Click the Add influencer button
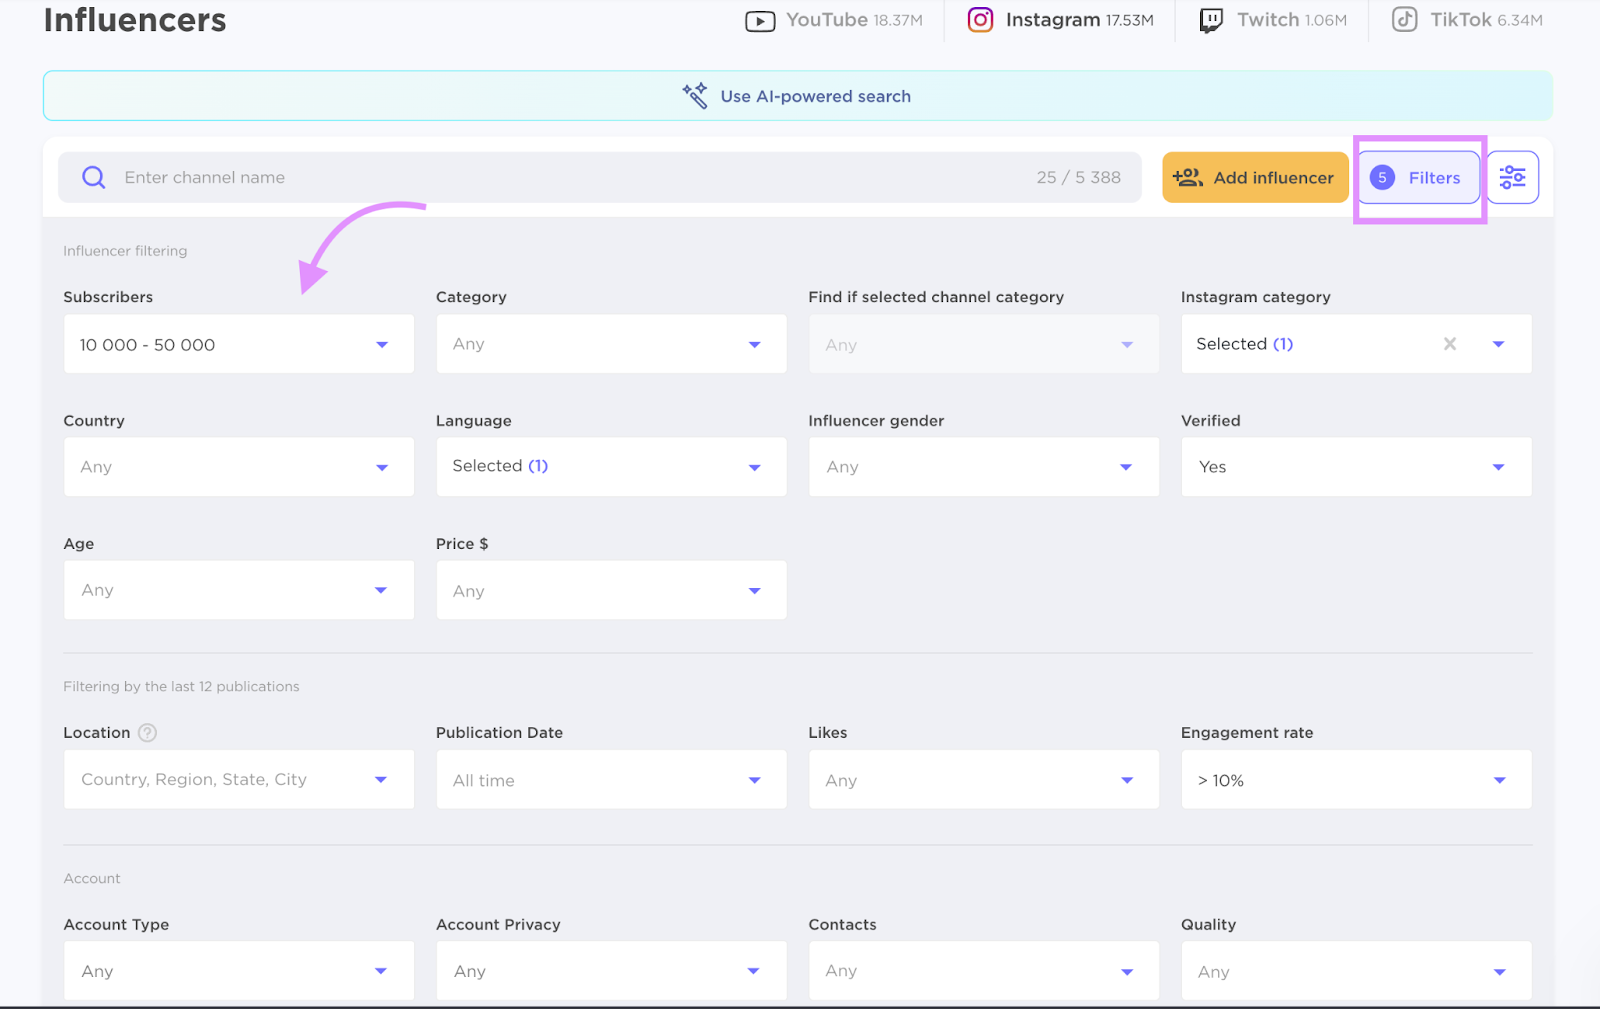Image resolution: width=1600 pixels, height=1009 pixels. (1255, 177)
